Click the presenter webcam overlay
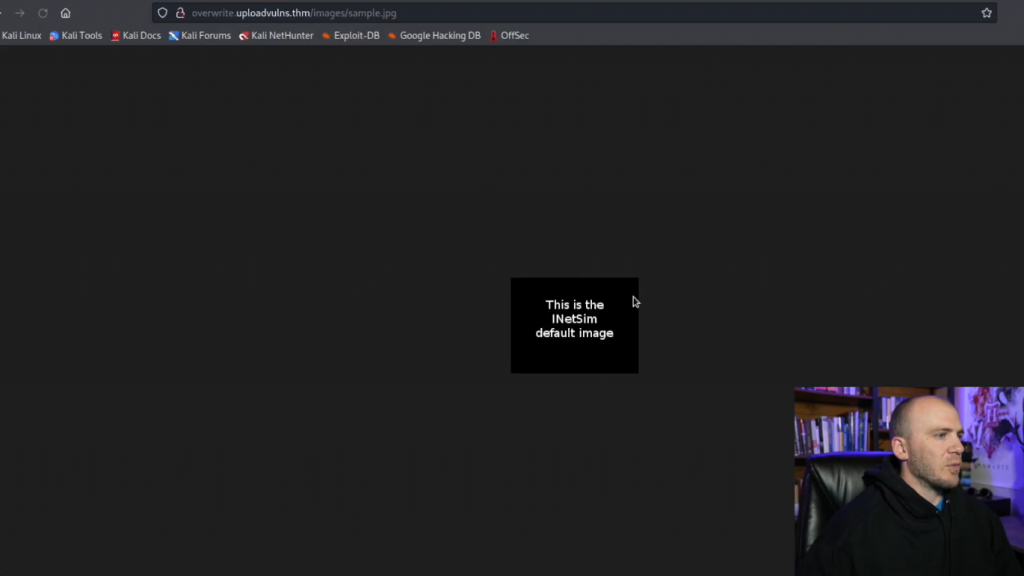This screenshot has height=576, width=1024. tap(909, 481)
